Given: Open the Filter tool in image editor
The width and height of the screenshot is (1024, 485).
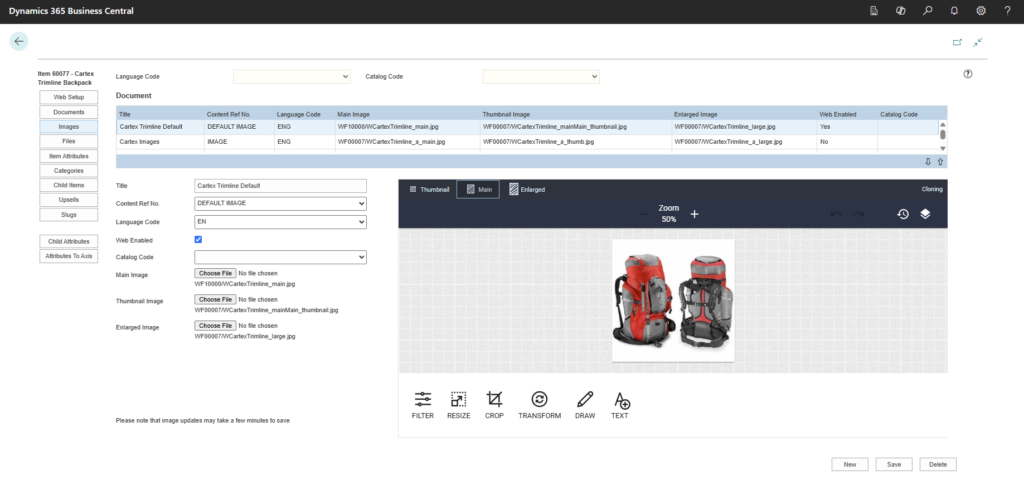Looking at the screenshot, I should pyautogui.click(x=422, y=404).
